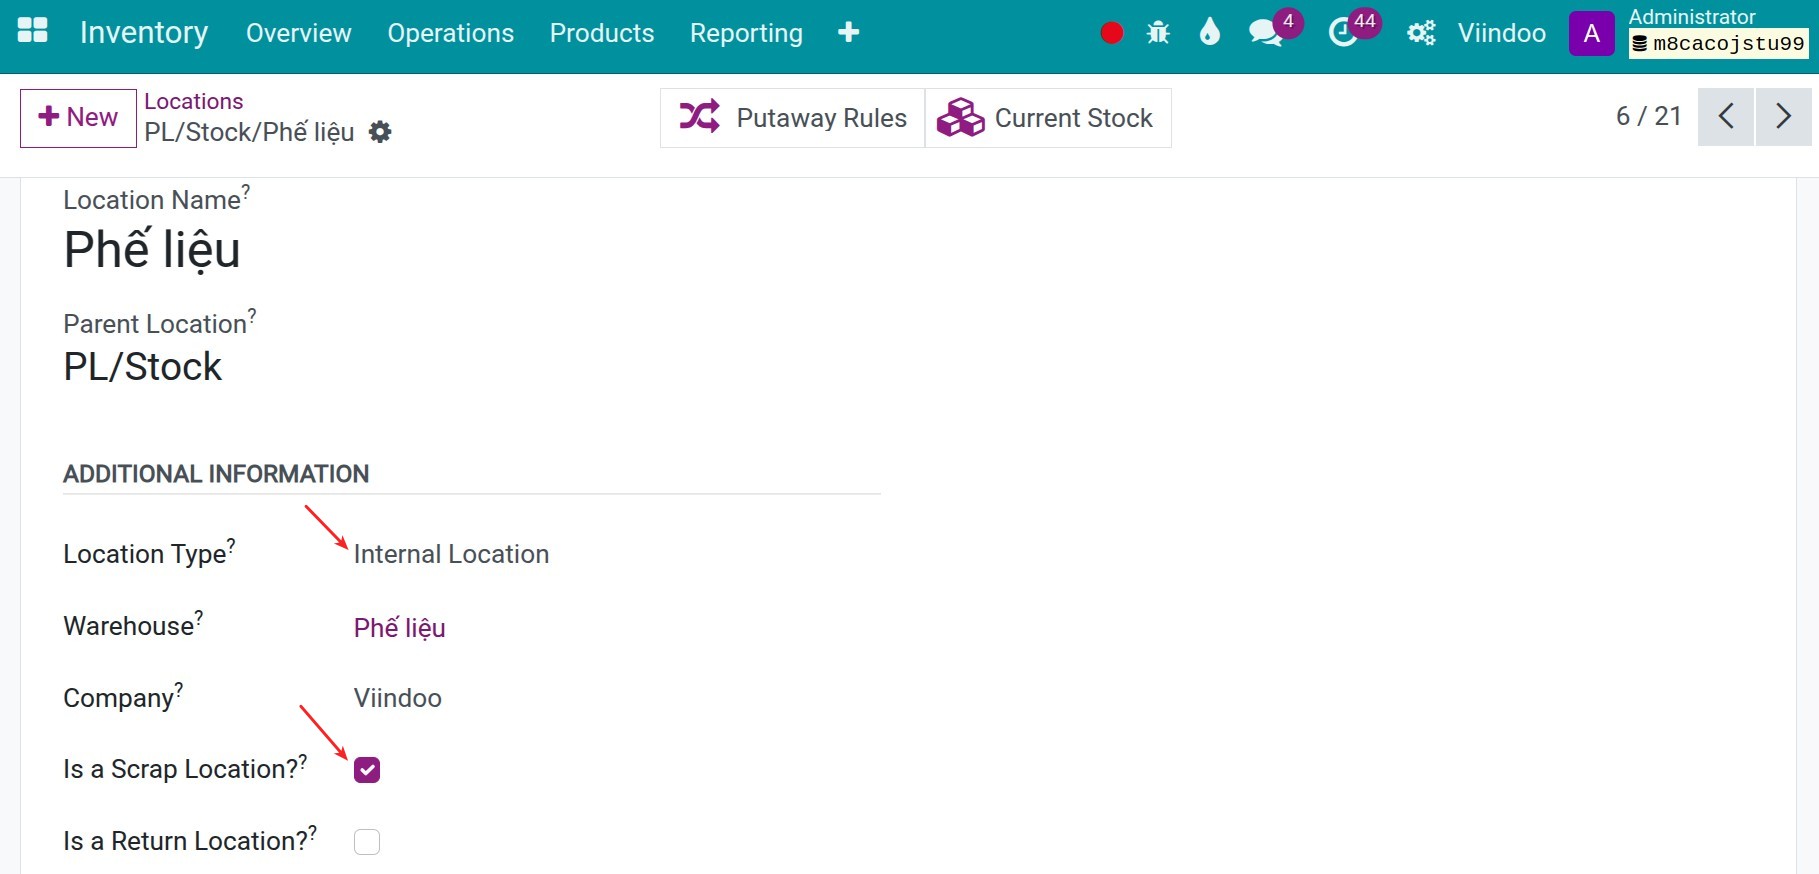The height and width of the screenshot is (874, 1819).
Task: Click the red recording dot icon
Action: coord(1111,33)
